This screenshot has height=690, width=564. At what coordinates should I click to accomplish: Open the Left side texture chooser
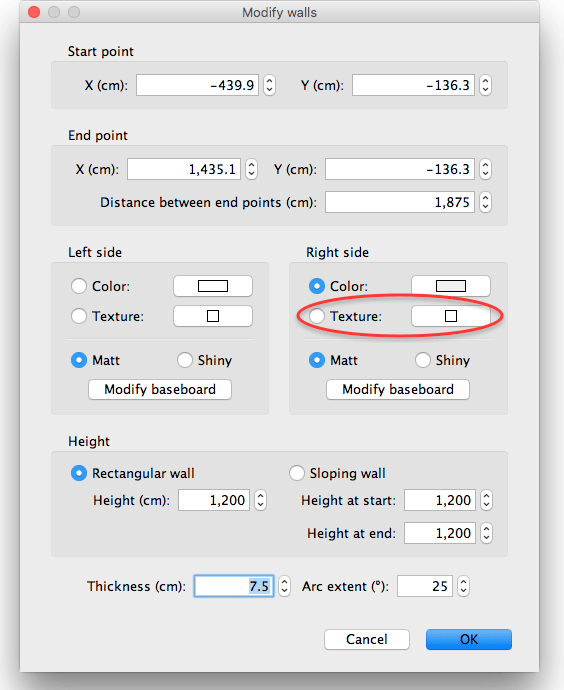(213, 316)
